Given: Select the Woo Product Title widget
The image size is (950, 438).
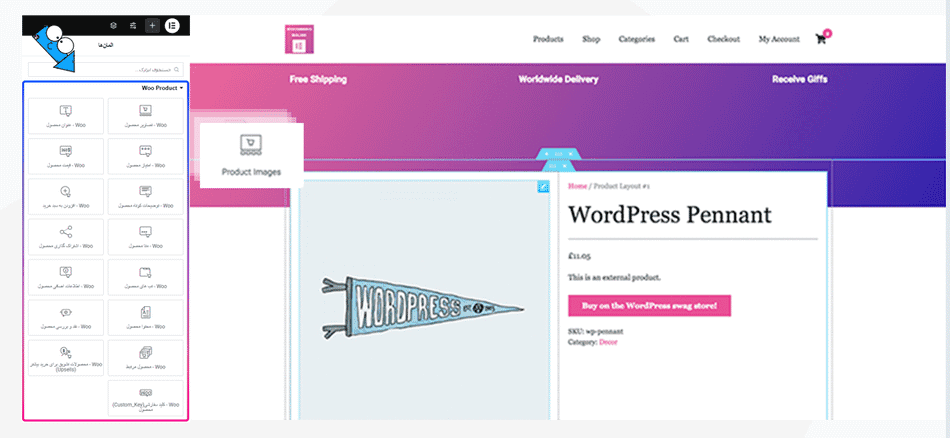Looking at the screenshot, I should (x=66, y=116).
